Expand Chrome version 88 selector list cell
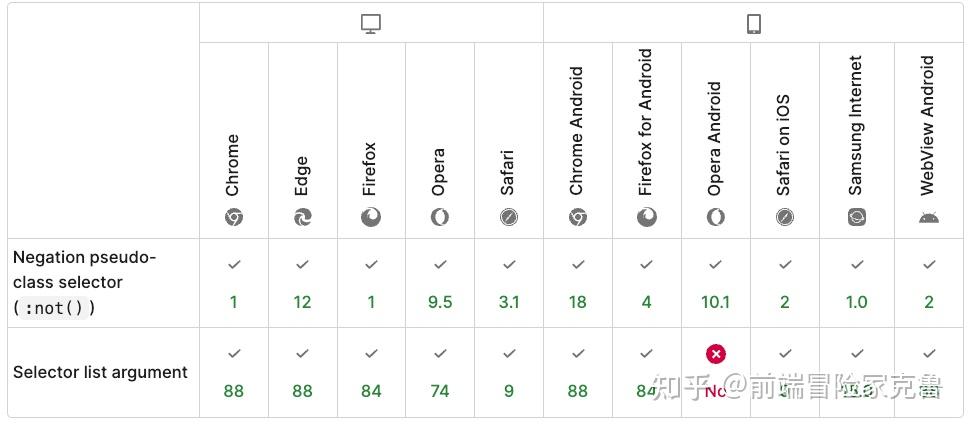 tap(233, 373)
